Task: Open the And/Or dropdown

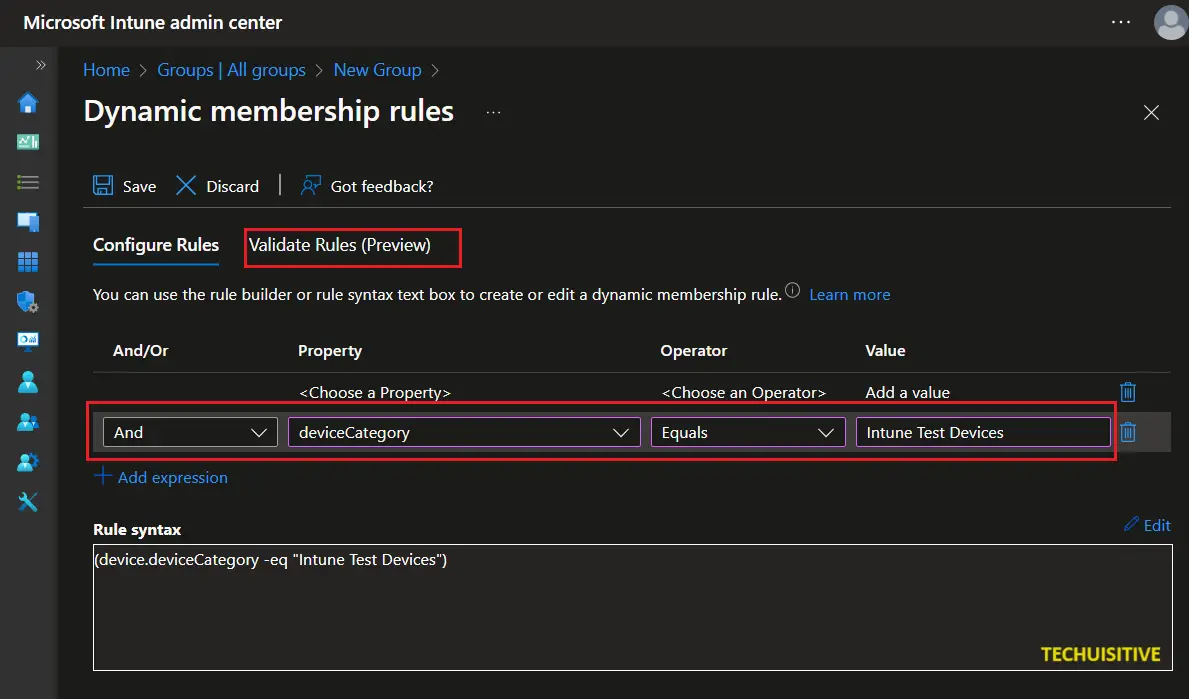Action: pos(189,432)
